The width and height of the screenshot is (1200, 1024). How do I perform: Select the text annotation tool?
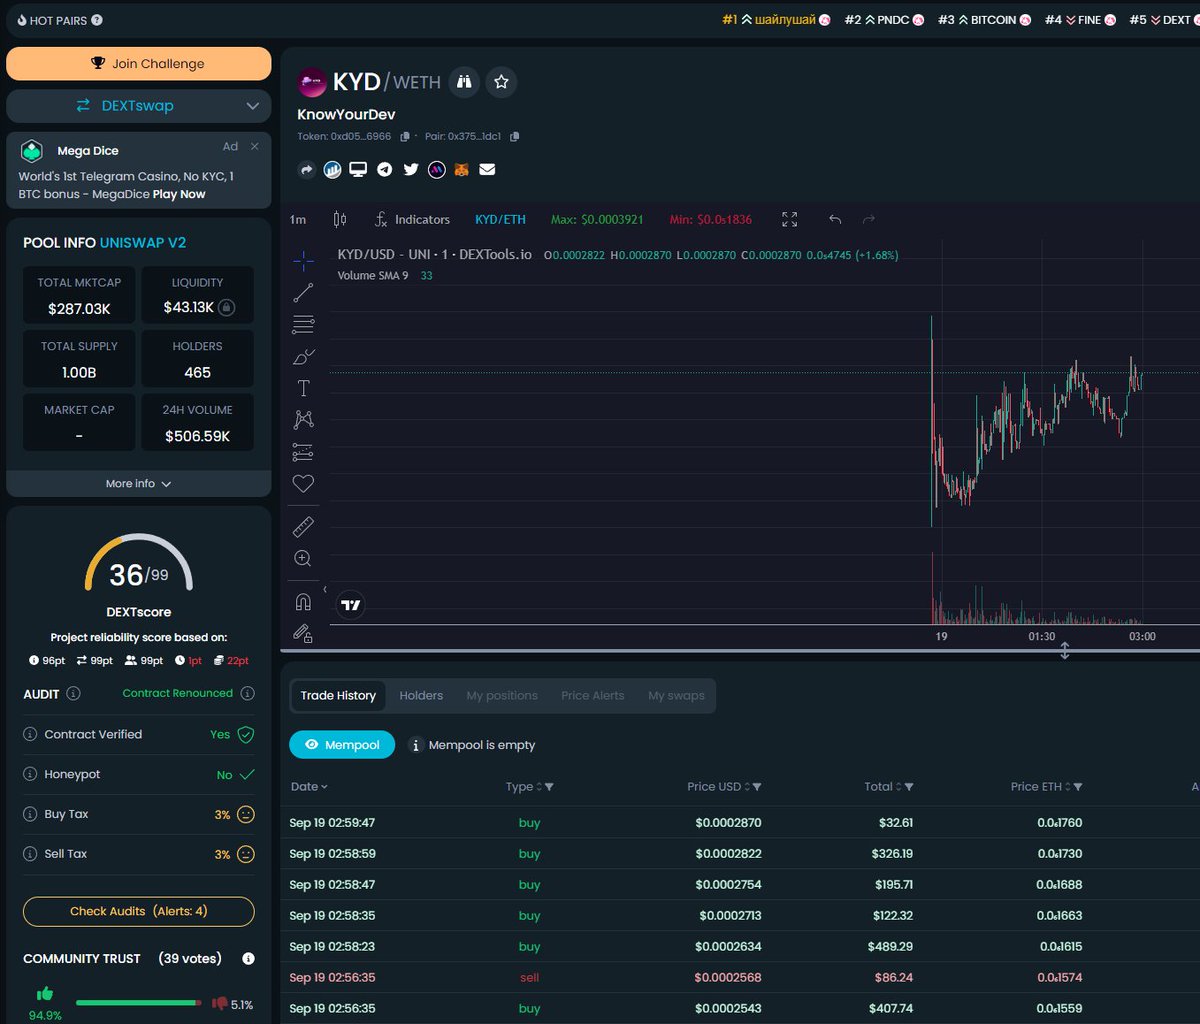pos(303,388)
